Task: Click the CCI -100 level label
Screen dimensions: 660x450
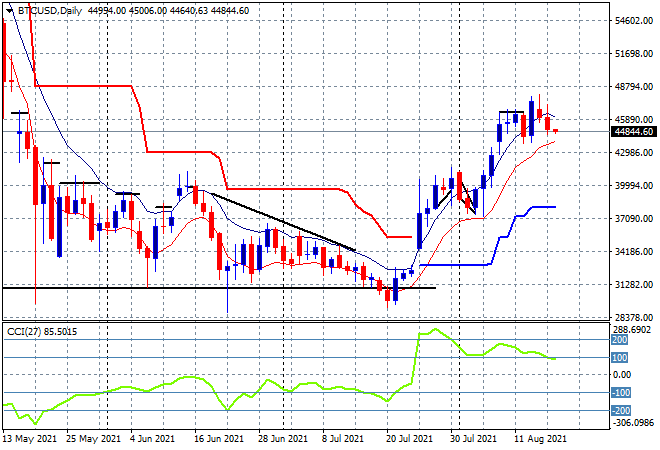Action: [x=621, y=393]
